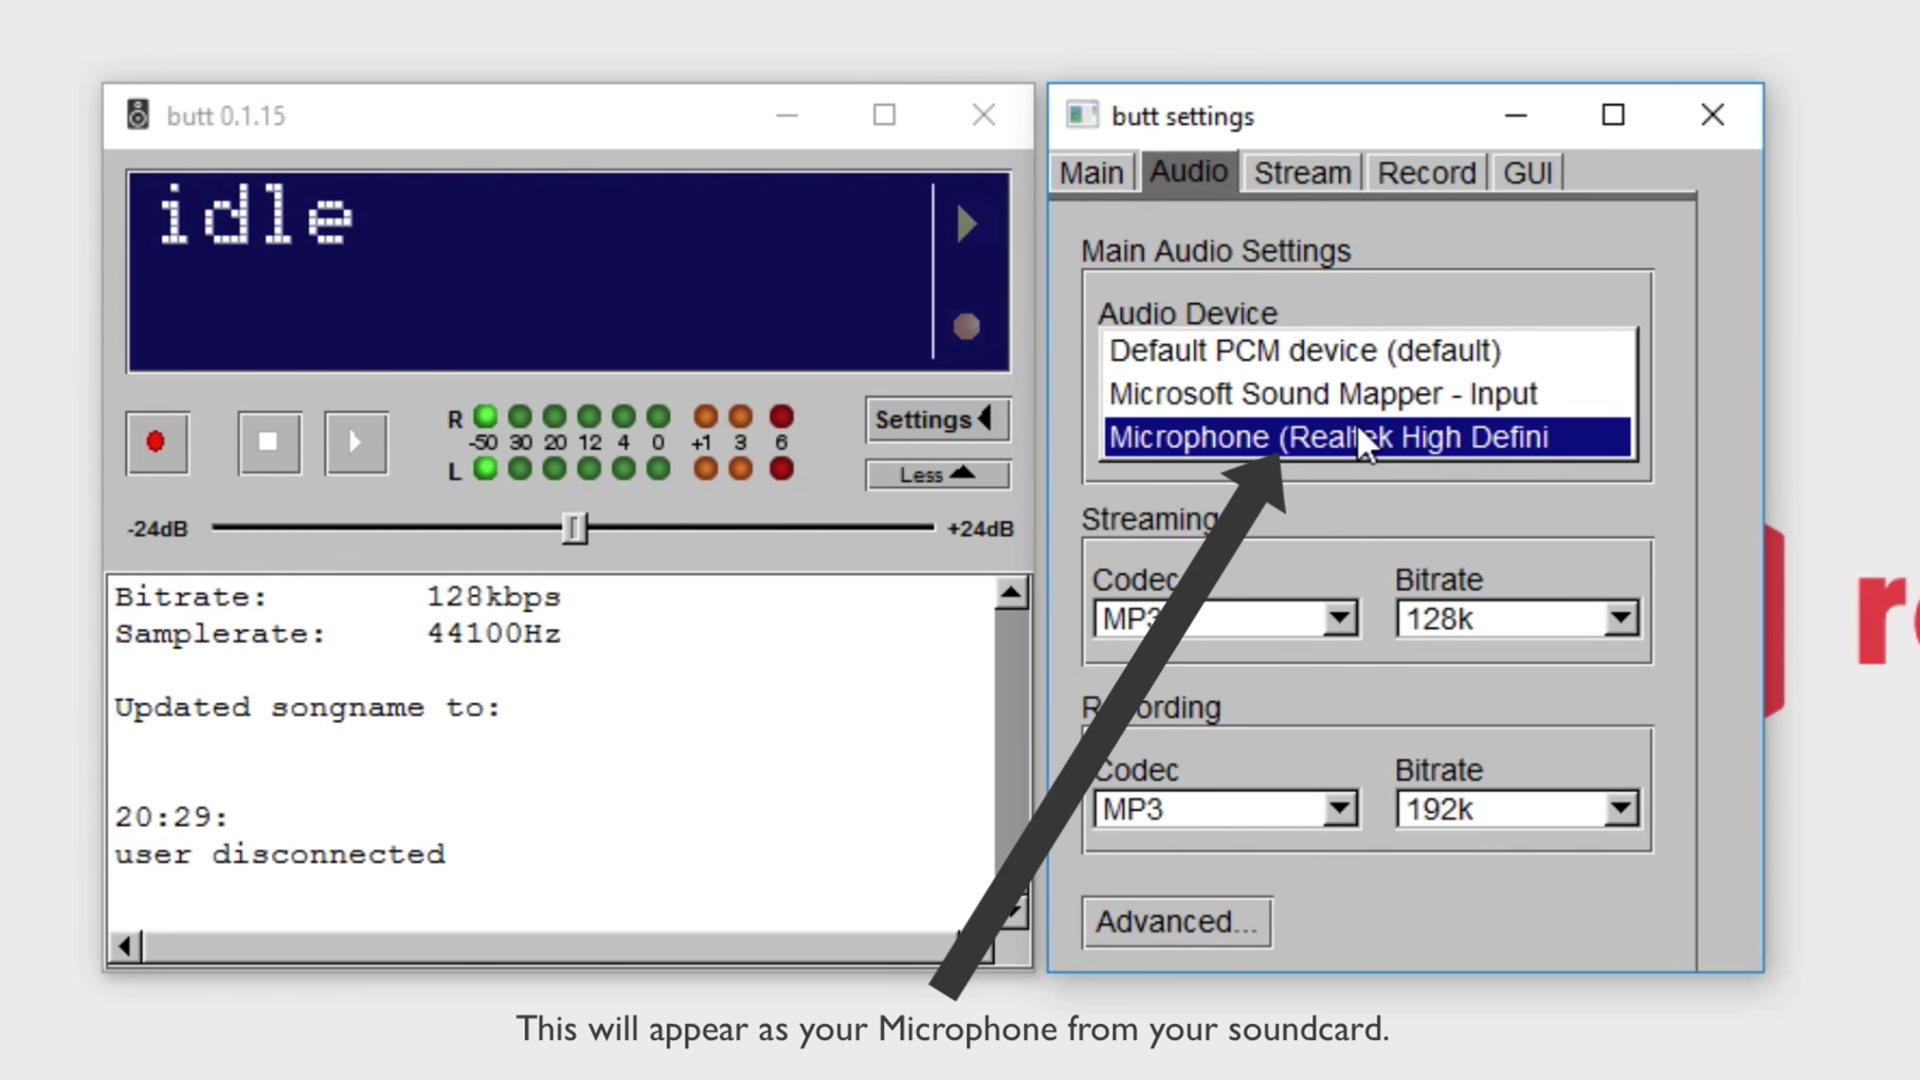The height and width of the screenshot is (1080, 1920).
Task: Click the Stop button in butt
Action: (x=269, y=440)
